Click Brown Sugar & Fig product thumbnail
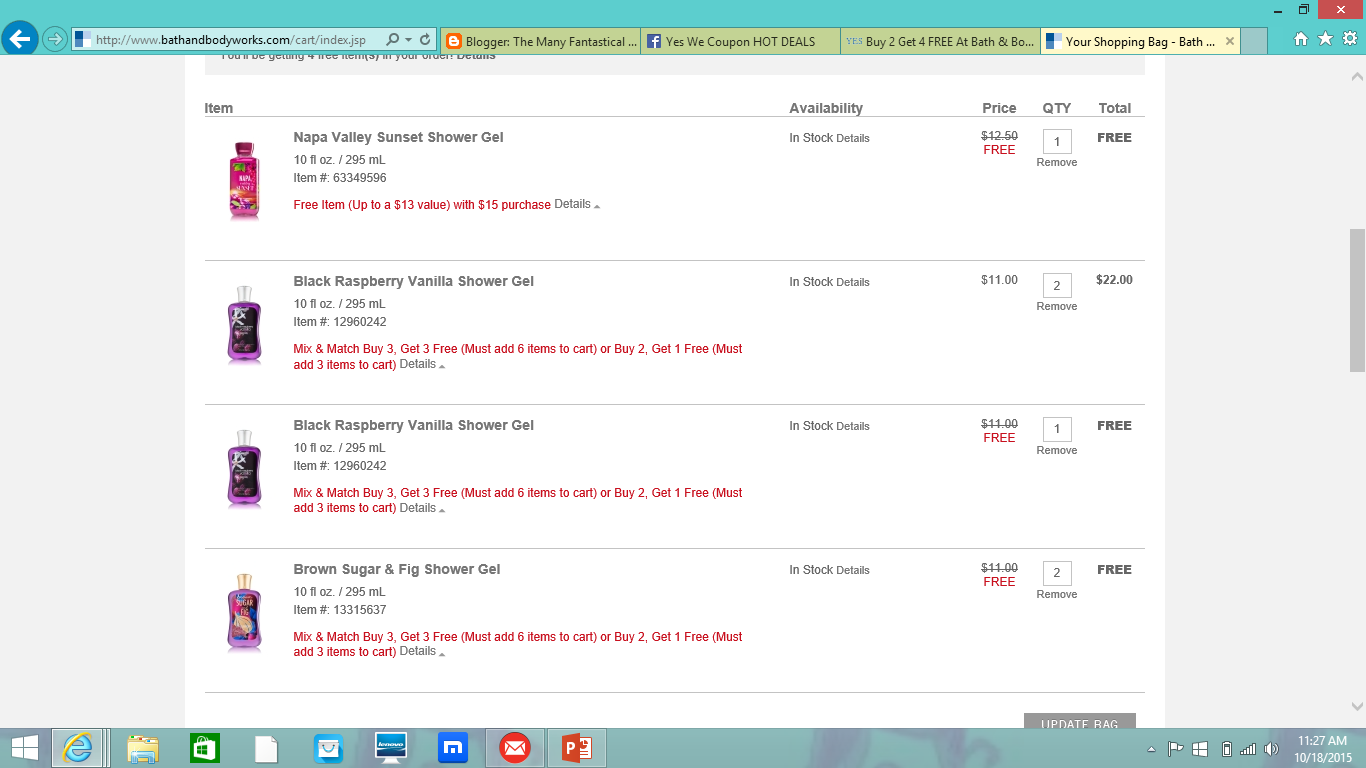 pyautogui.click(x=244, y=613)
